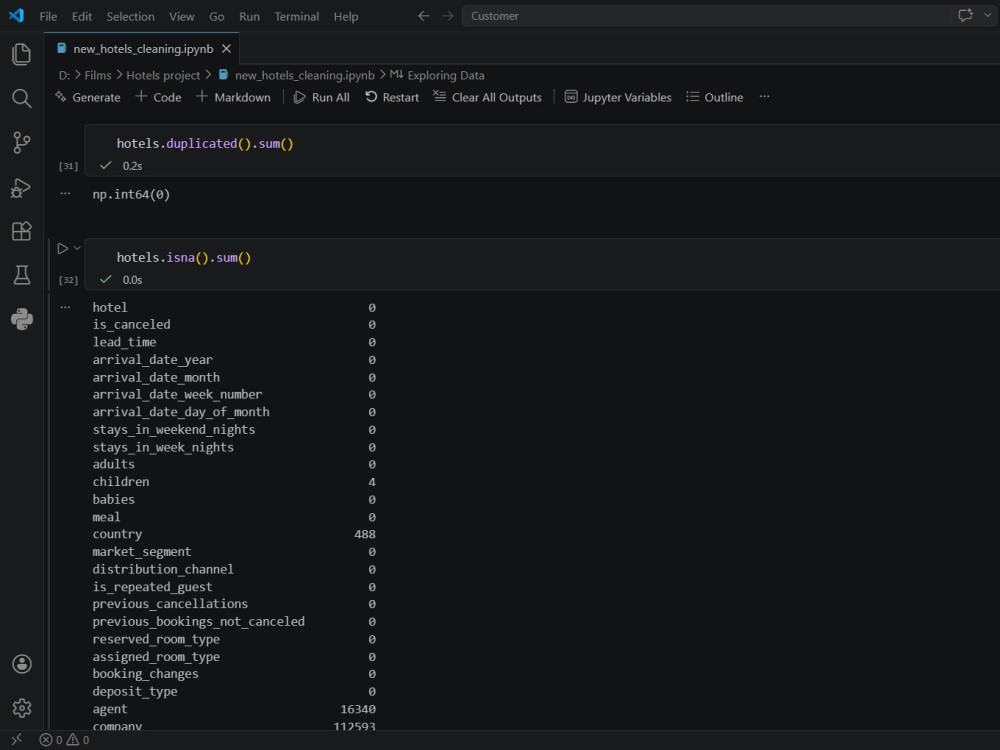Open the Python extension view
This screenshot has width=1000, height=750.
click(22, 319)
